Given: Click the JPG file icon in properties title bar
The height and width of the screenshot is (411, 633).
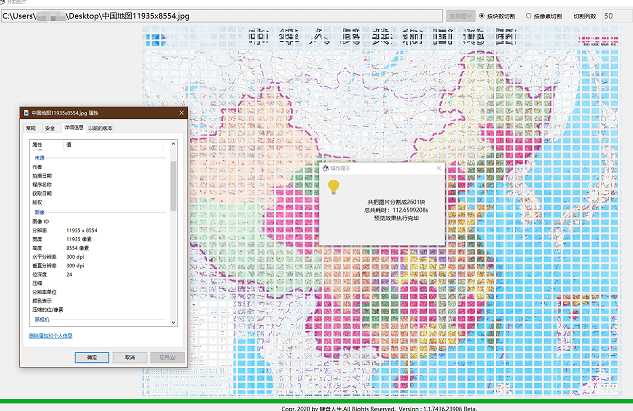Looking at the screenshot, I should pyautogui.click(x=27, y=114).
